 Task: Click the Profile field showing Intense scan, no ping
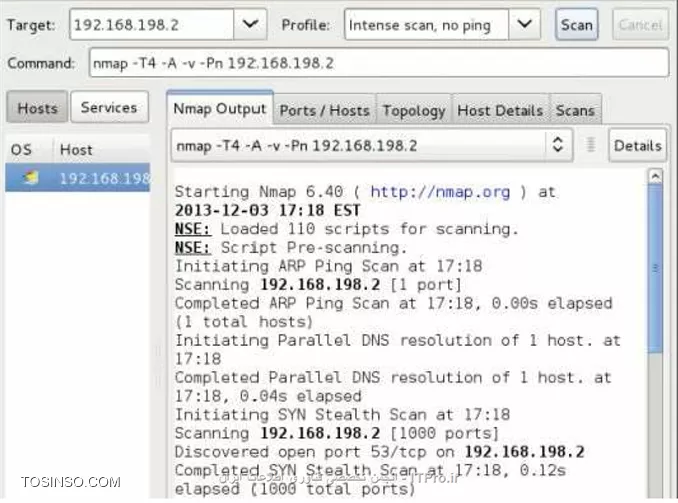tap(426, 25)
